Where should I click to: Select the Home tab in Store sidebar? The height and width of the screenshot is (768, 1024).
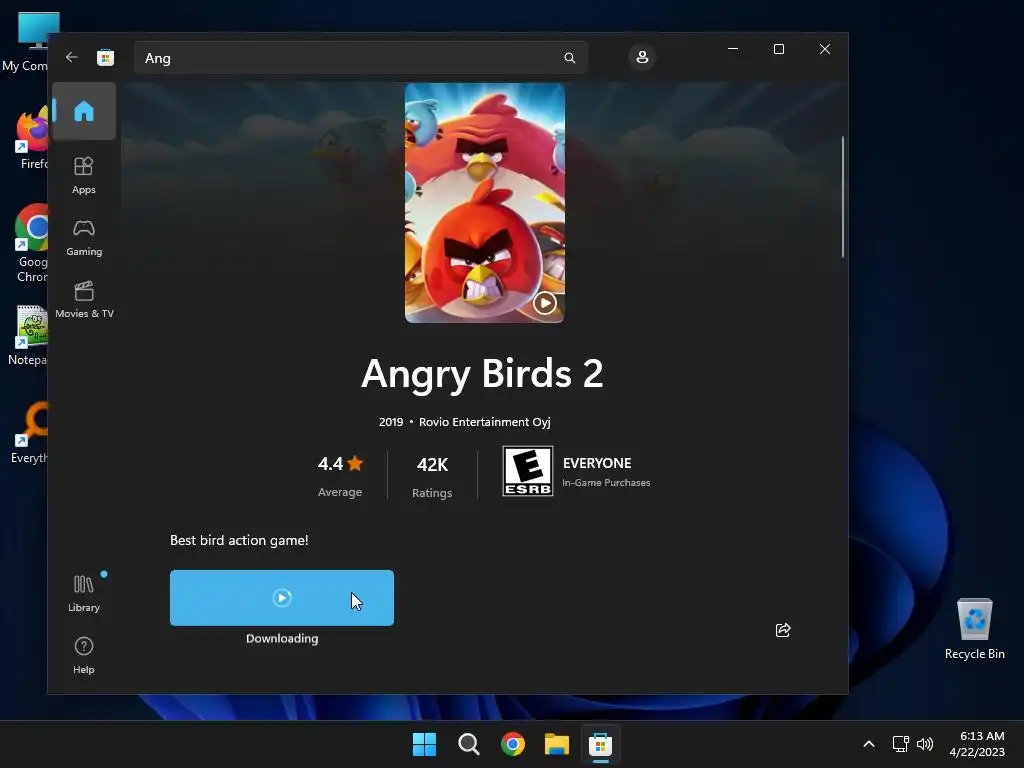pyautogui.click(x=84, y=111)
